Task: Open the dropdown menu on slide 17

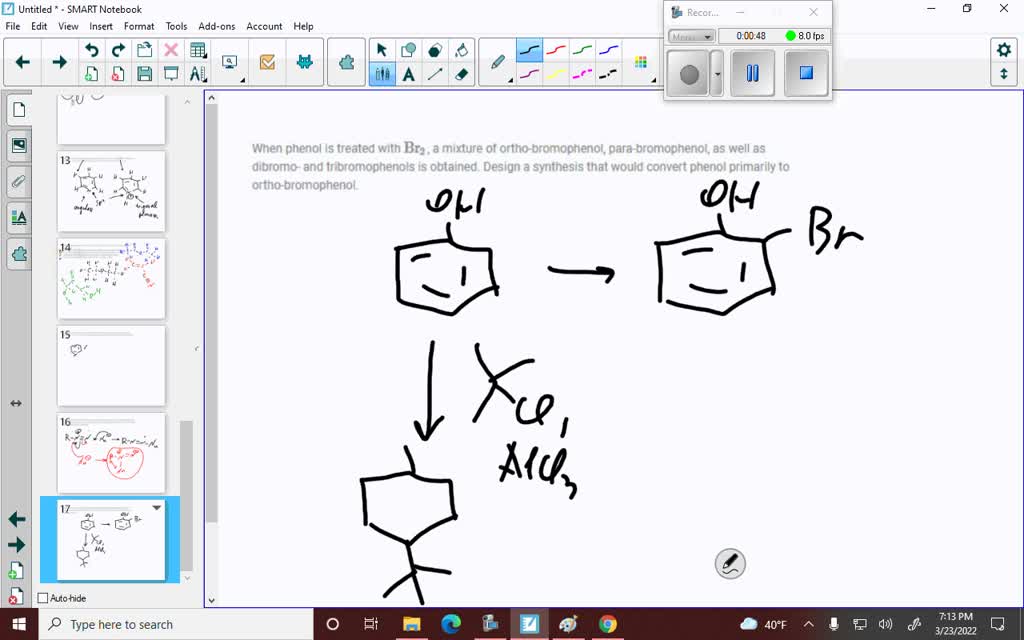Action: [x=156, y=509]
